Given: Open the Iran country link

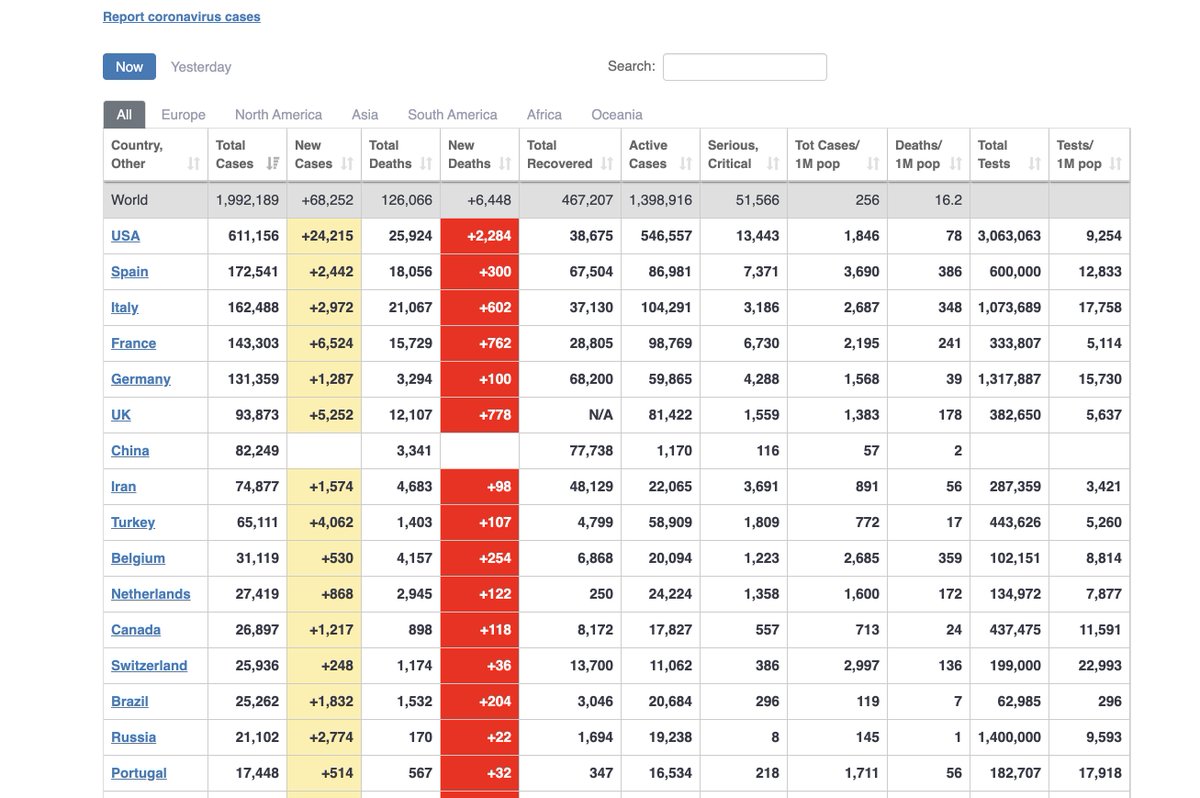Looking at the screenshot, I should [124, 487].
